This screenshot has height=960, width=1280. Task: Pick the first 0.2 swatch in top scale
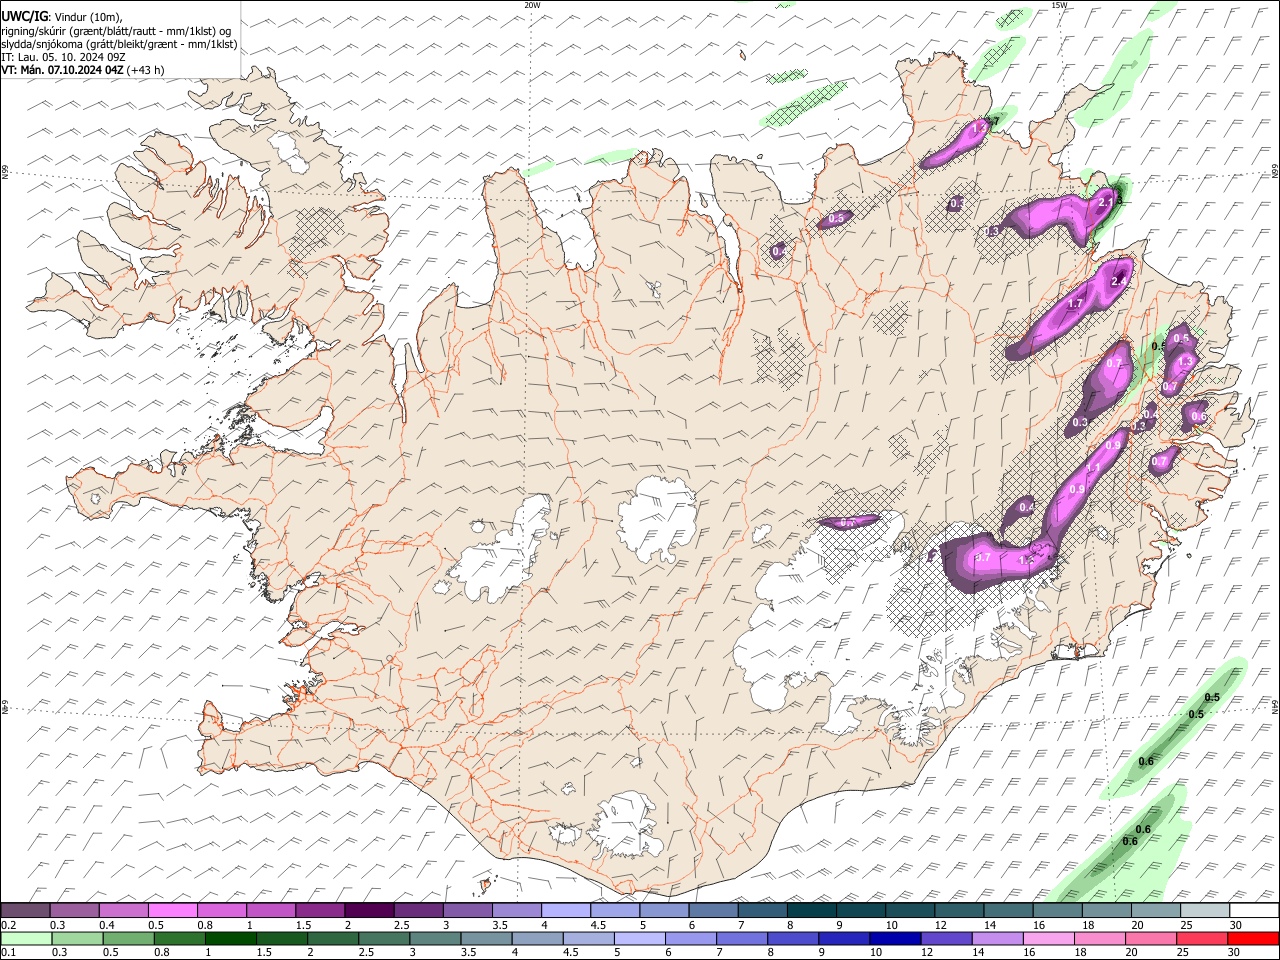(25, 911)
